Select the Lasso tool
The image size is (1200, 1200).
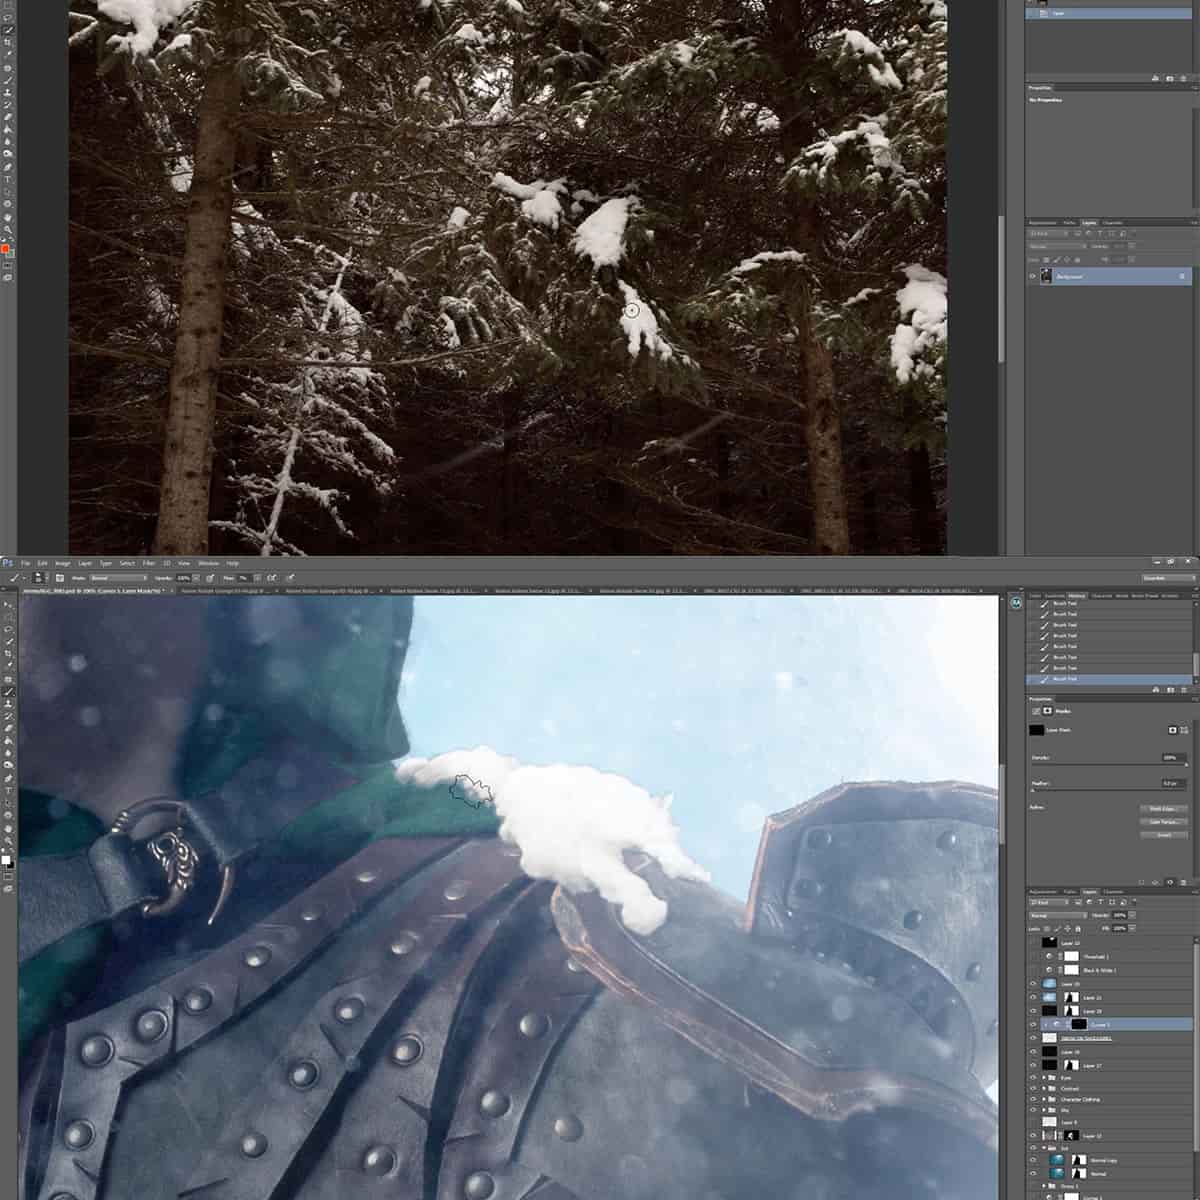[10, 628]
